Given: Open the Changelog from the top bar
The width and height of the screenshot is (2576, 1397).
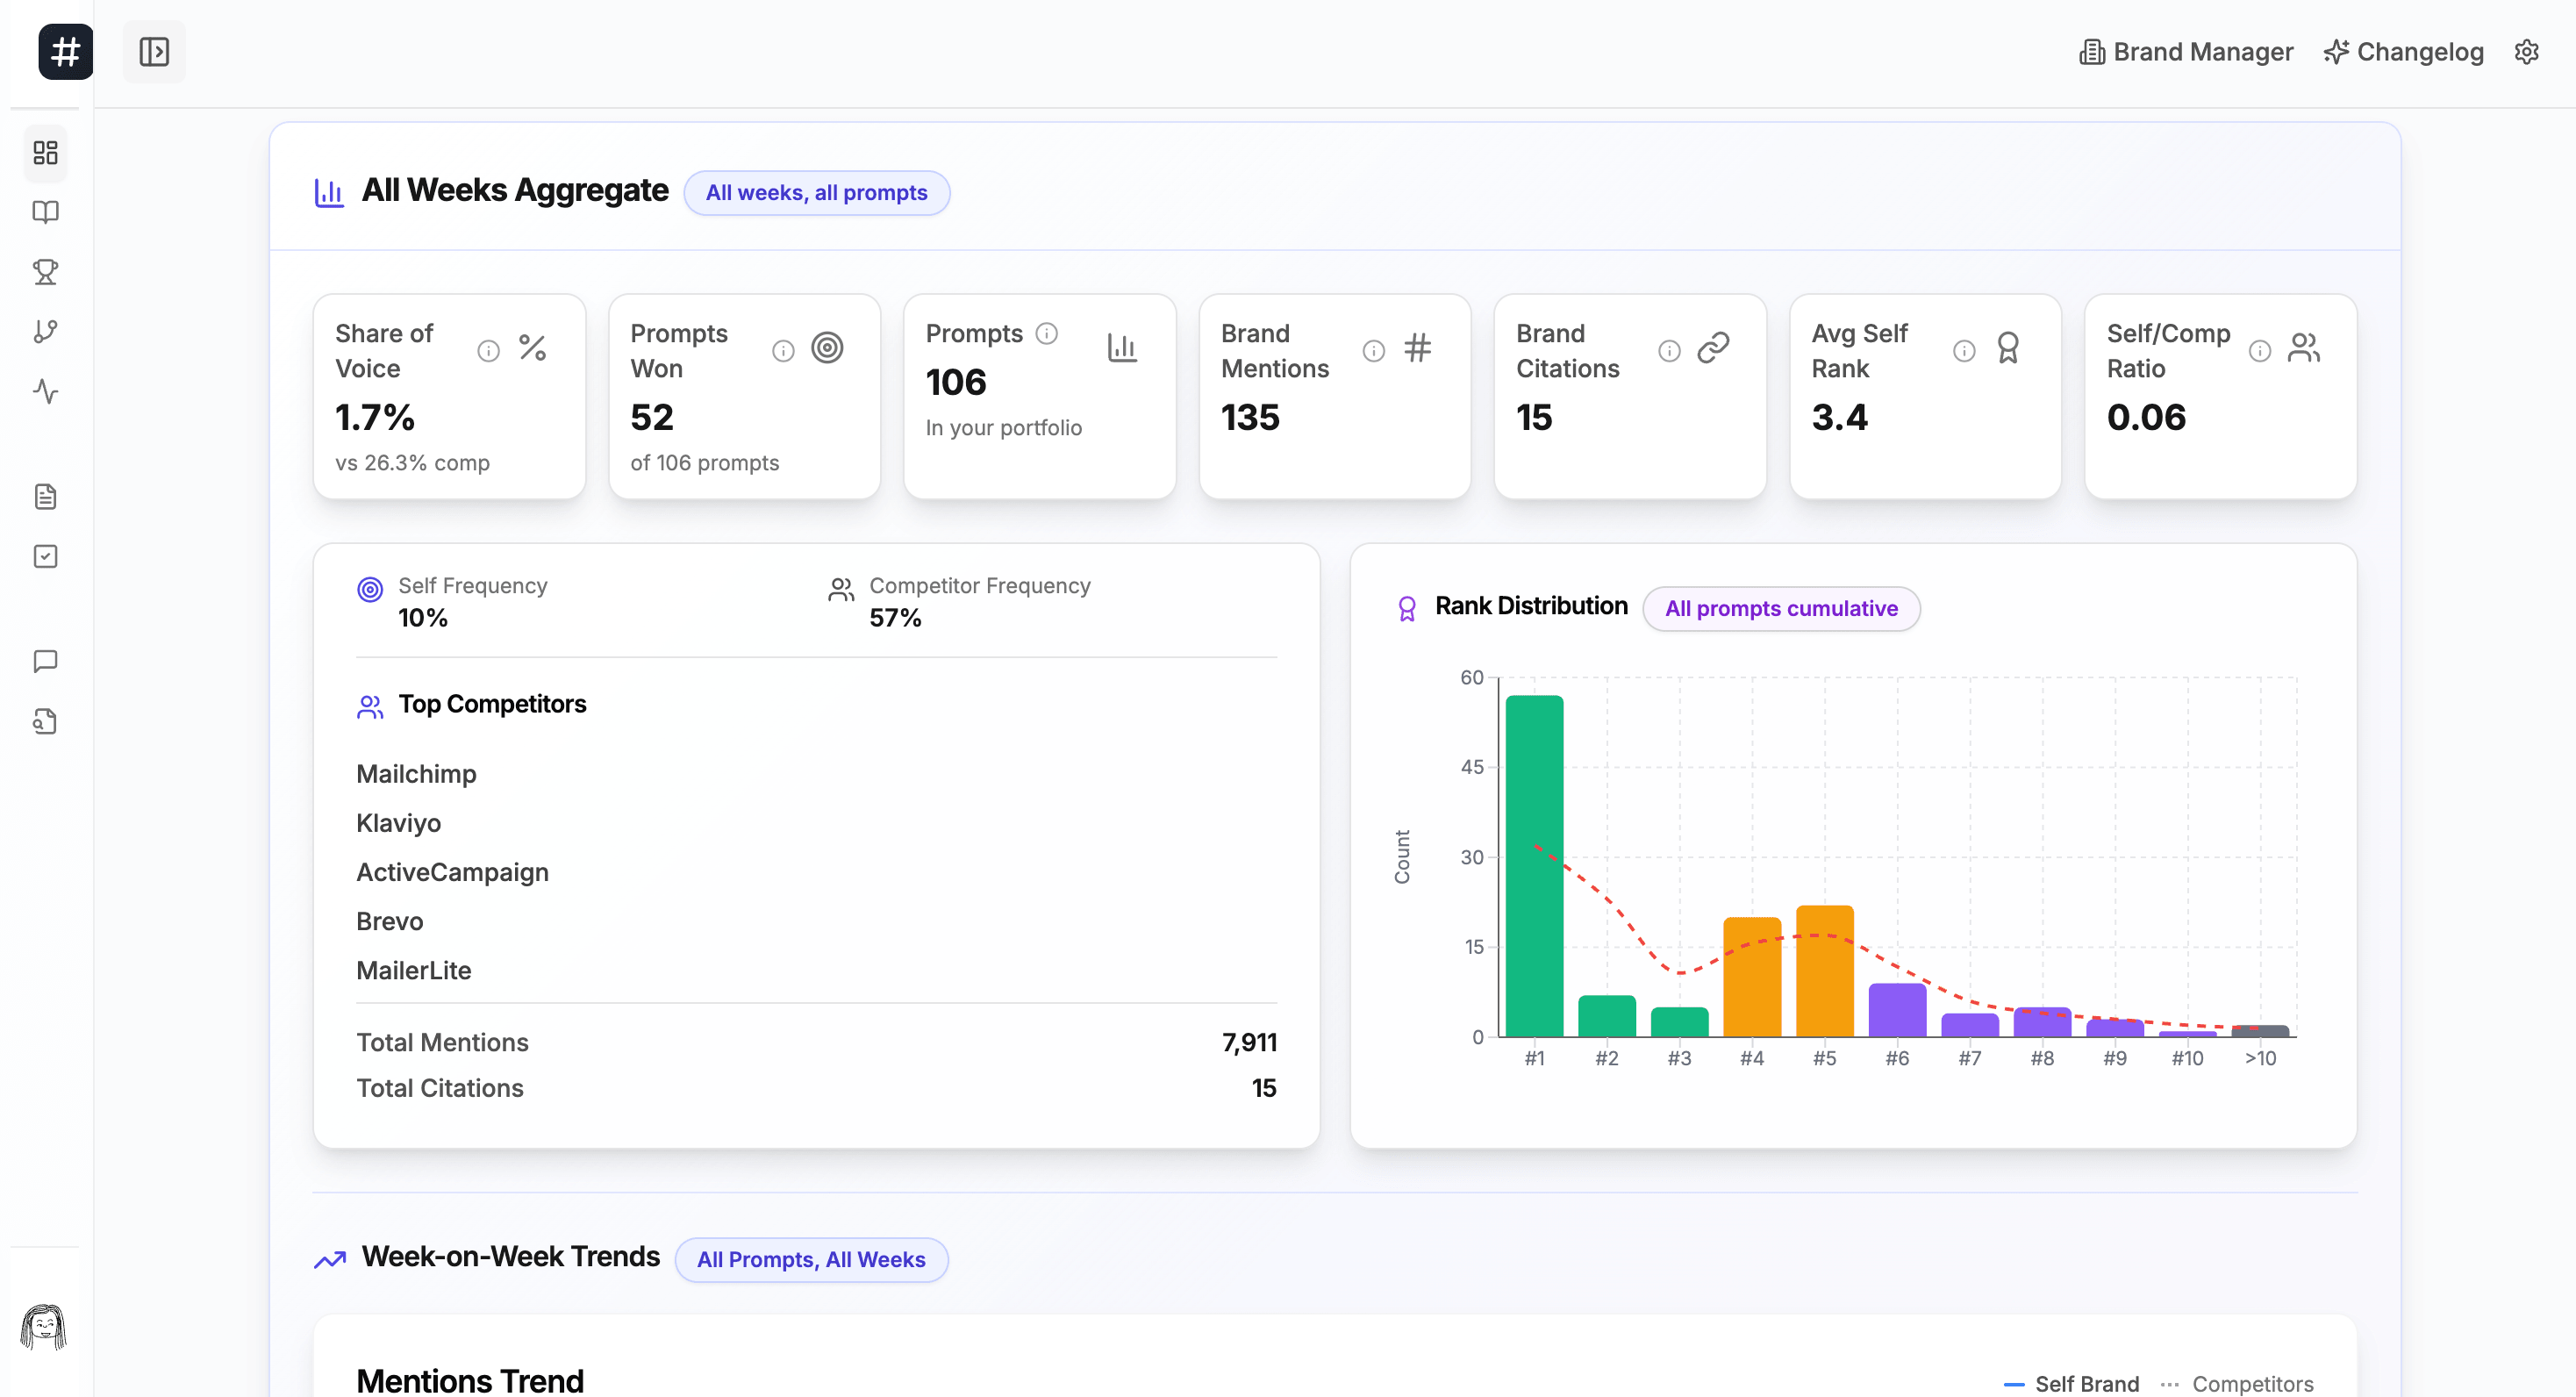Looking at the screenshot, I should [2404, 52].
